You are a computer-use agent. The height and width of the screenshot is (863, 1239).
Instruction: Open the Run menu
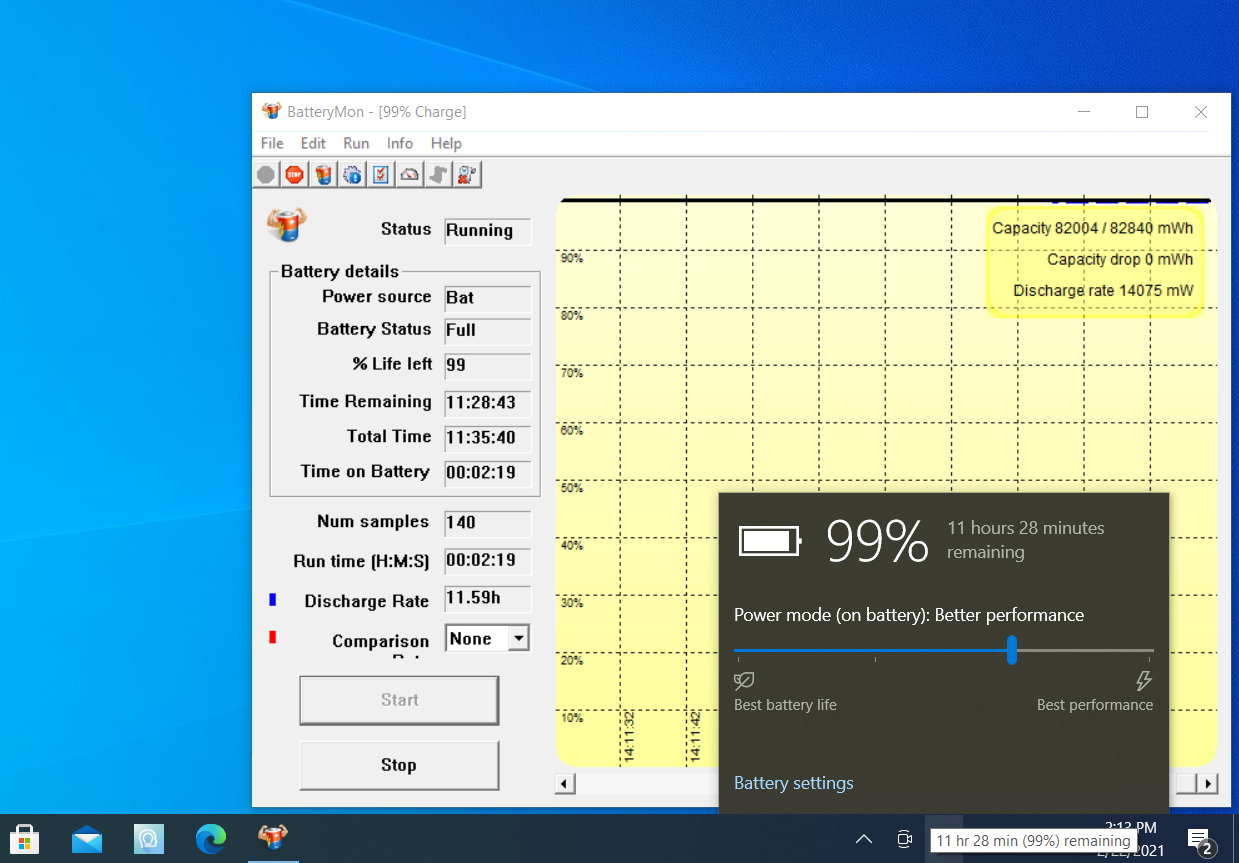pos(356,143)
